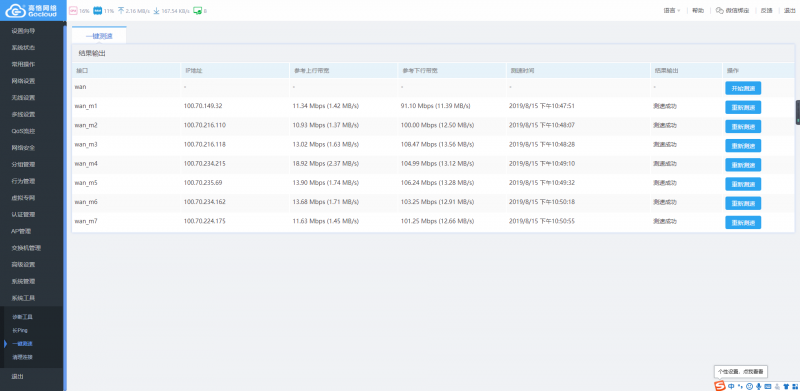Toggle Sogou punctuation mode icon
800x391 pixels.
(x=740, y=386)
